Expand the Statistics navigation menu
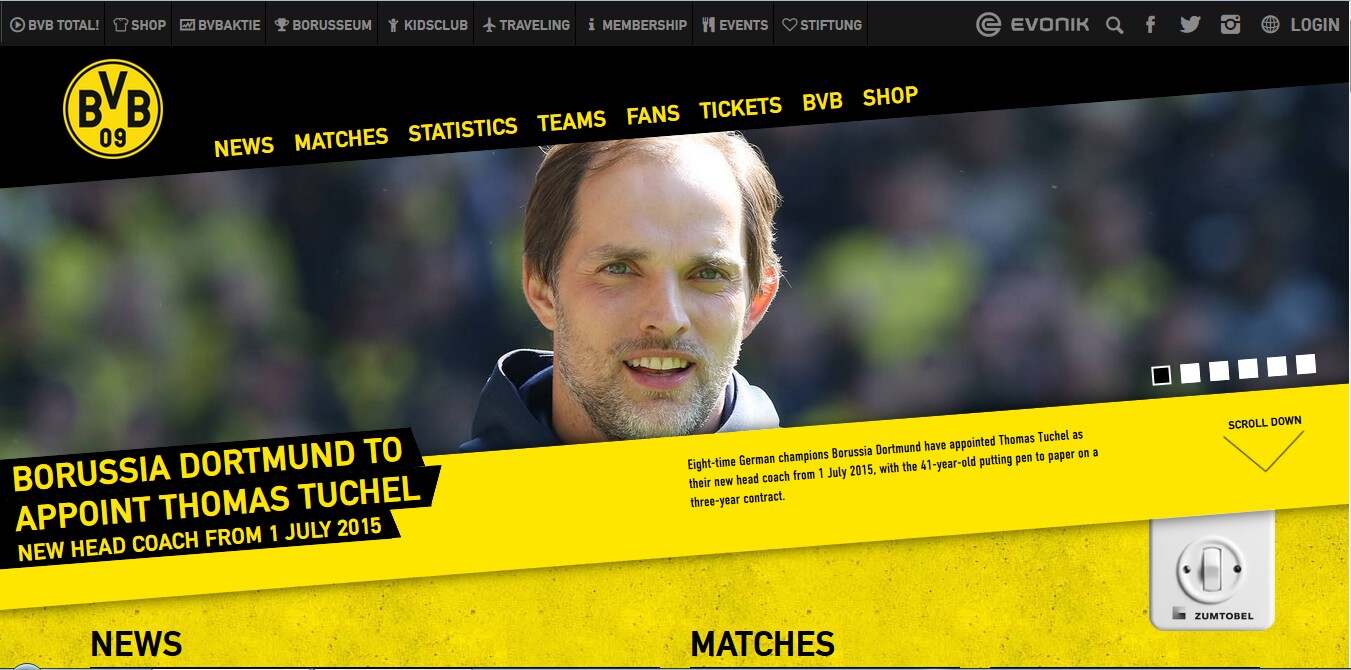This screenshot has width=1351, height=670. click(x=462, y=128)
